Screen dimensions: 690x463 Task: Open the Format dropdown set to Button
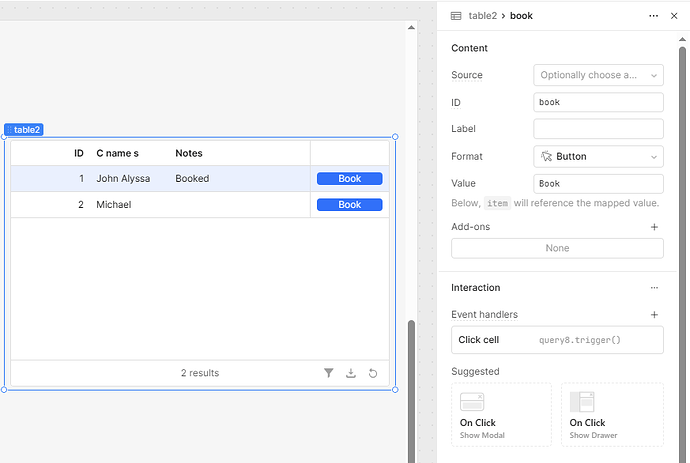pos(598,156)
